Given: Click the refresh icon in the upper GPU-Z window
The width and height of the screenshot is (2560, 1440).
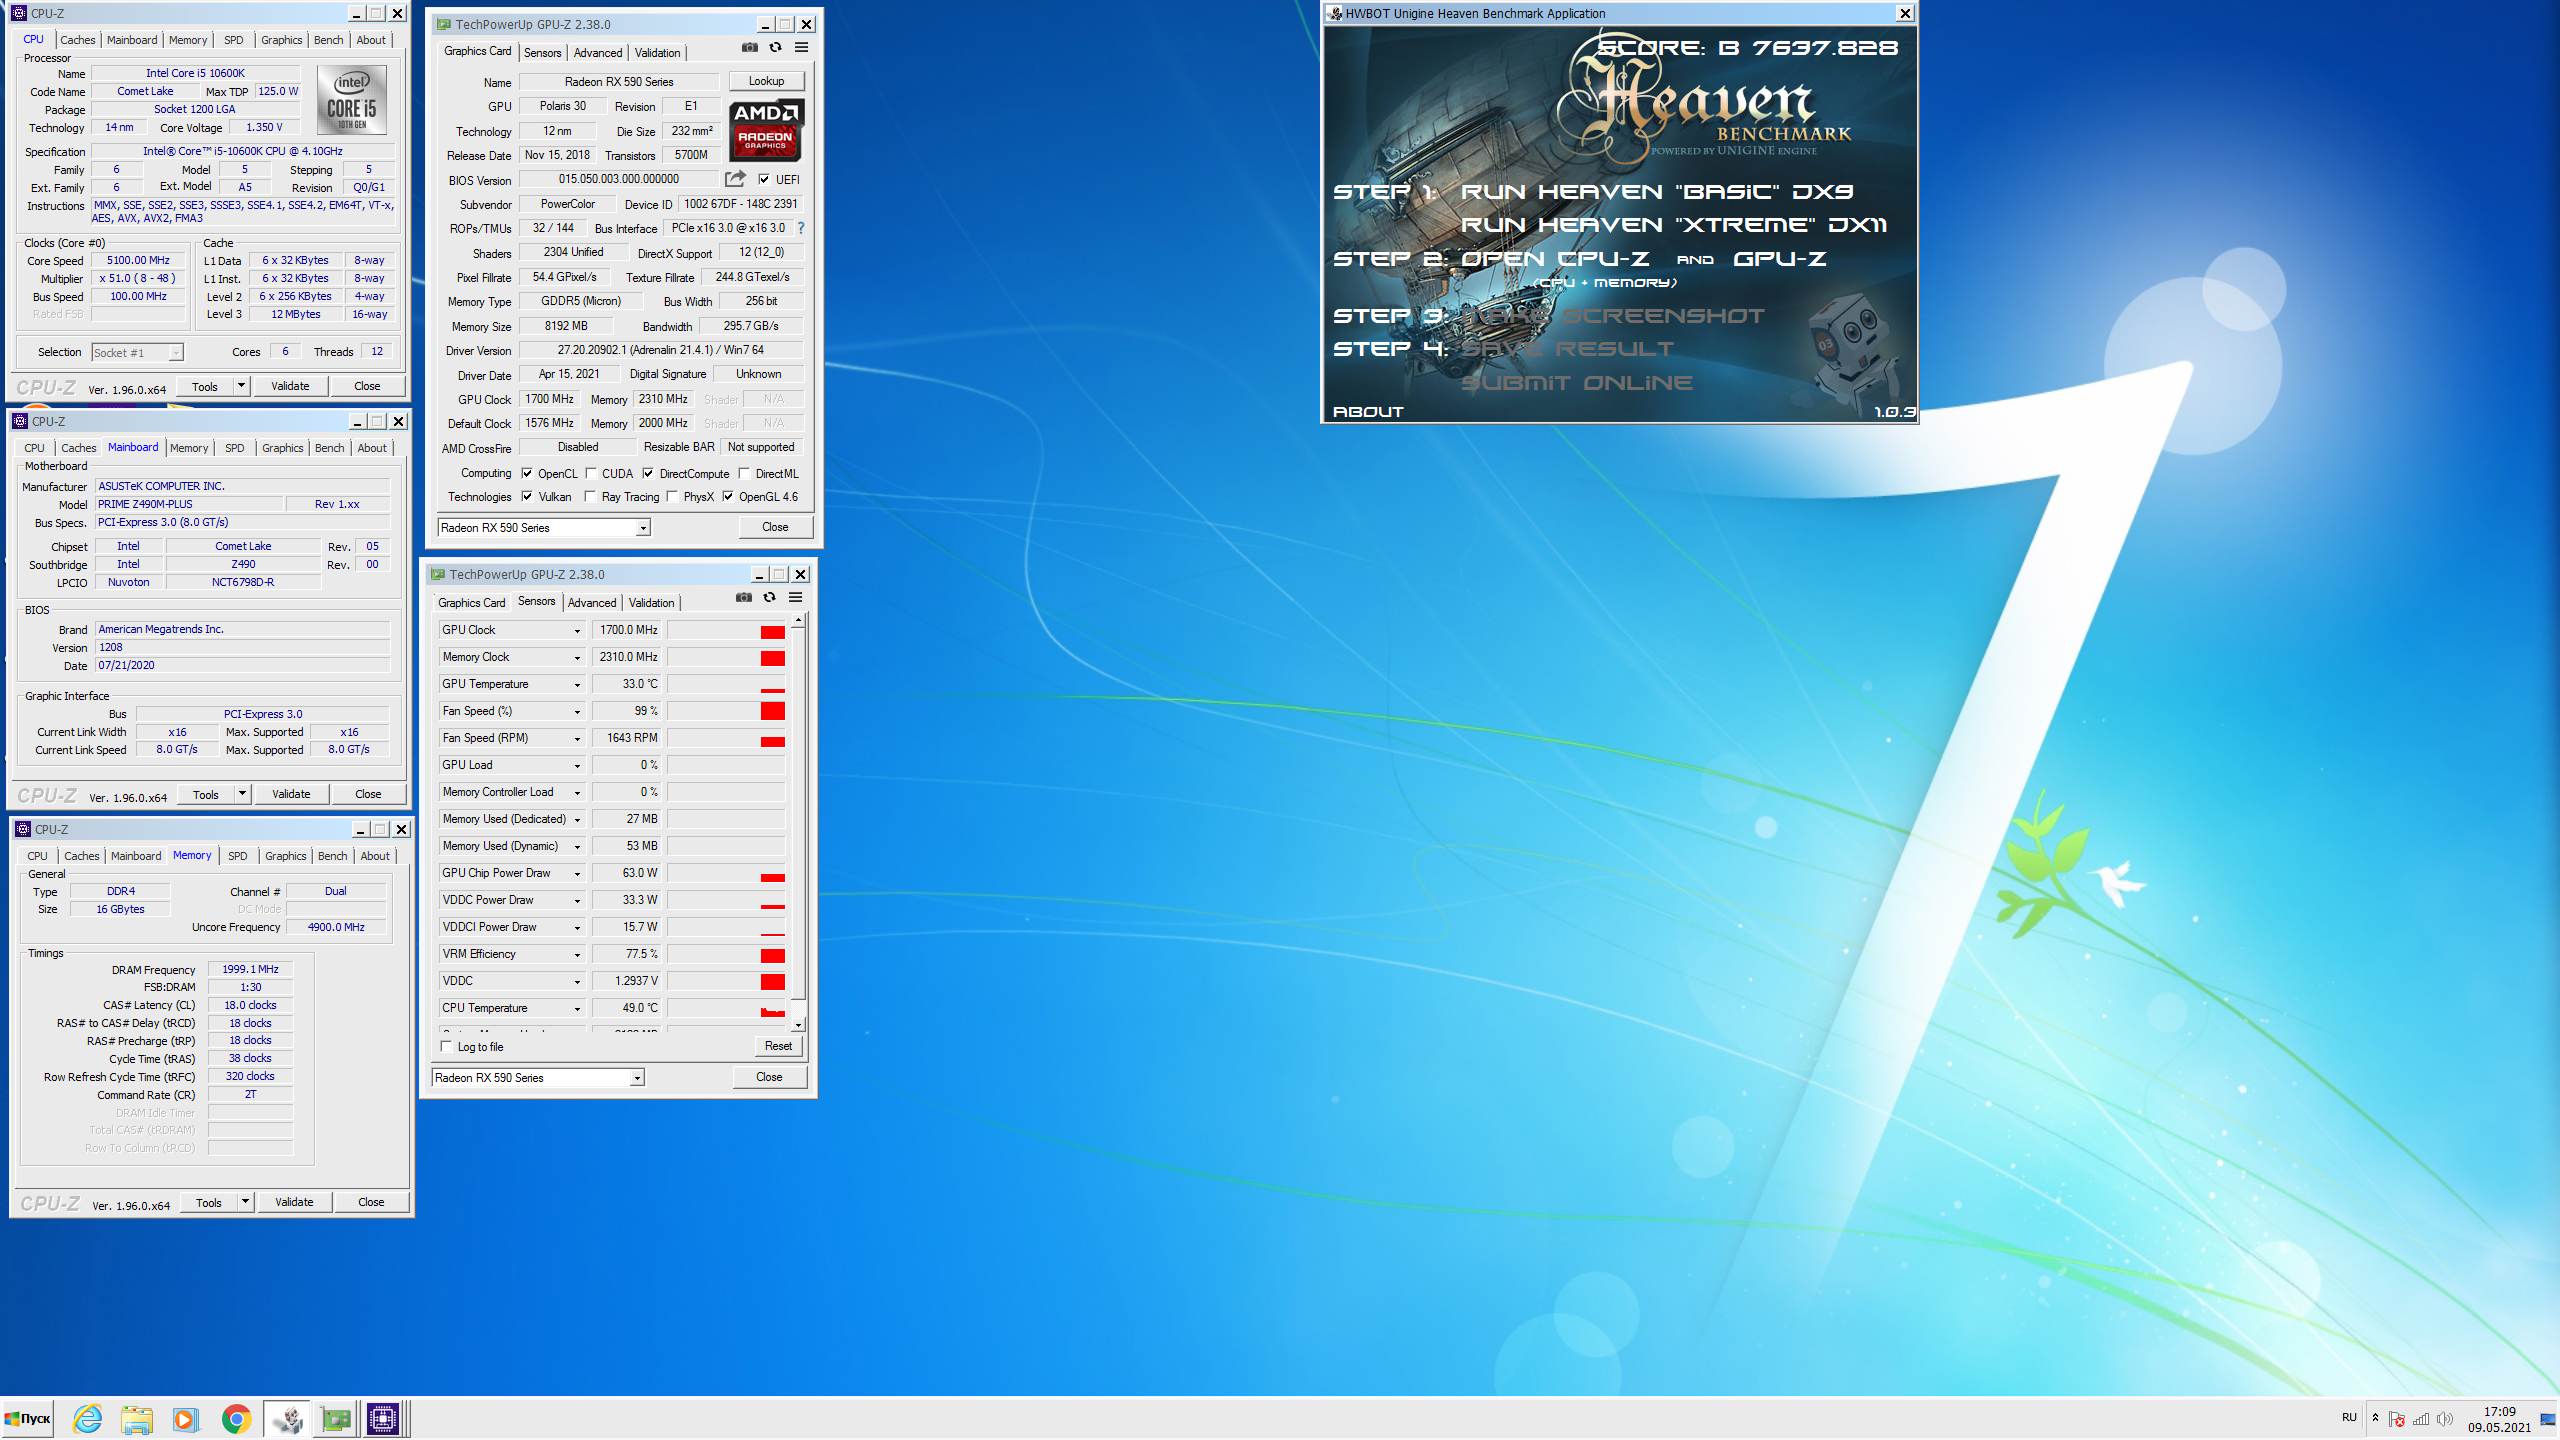Looking at the screenshot, I should (775, 47).
